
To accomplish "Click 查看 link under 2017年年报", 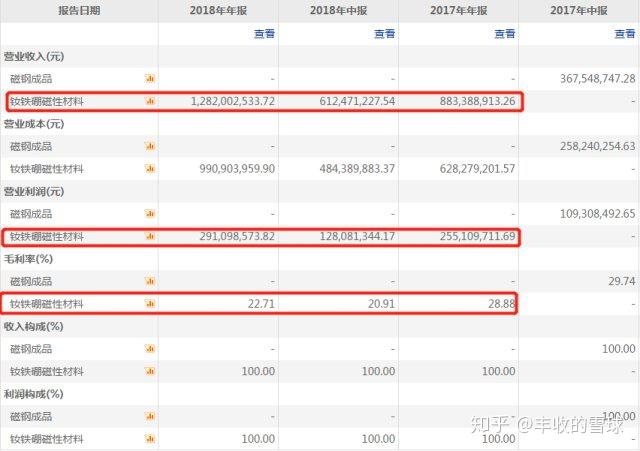I will tap(504, 33).
